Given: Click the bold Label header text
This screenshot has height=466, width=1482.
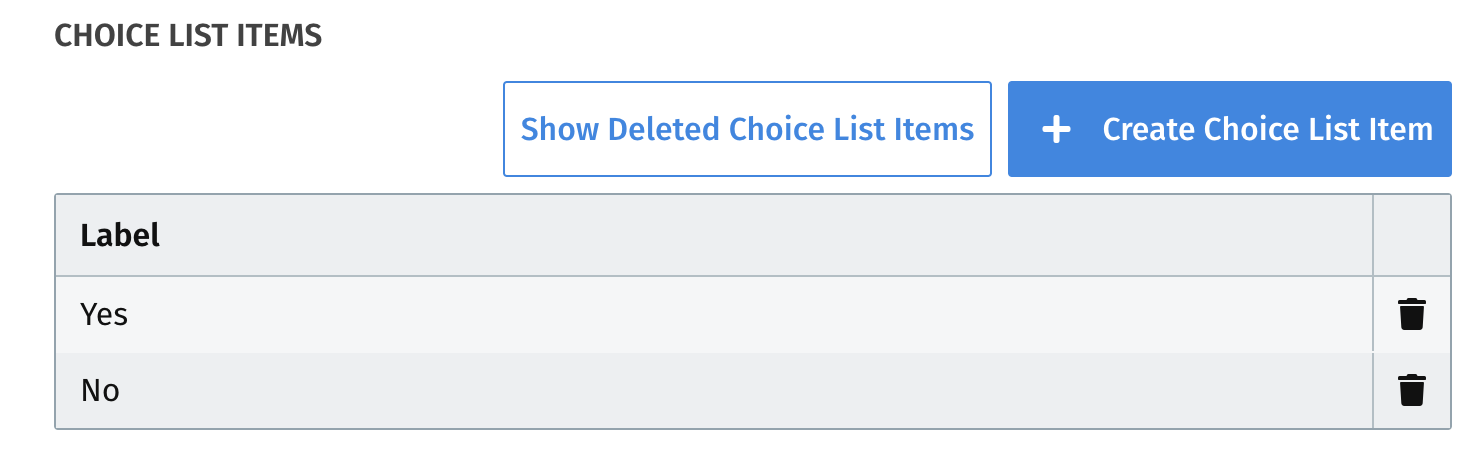Looking at the screenshot, I should pos(120,235).
